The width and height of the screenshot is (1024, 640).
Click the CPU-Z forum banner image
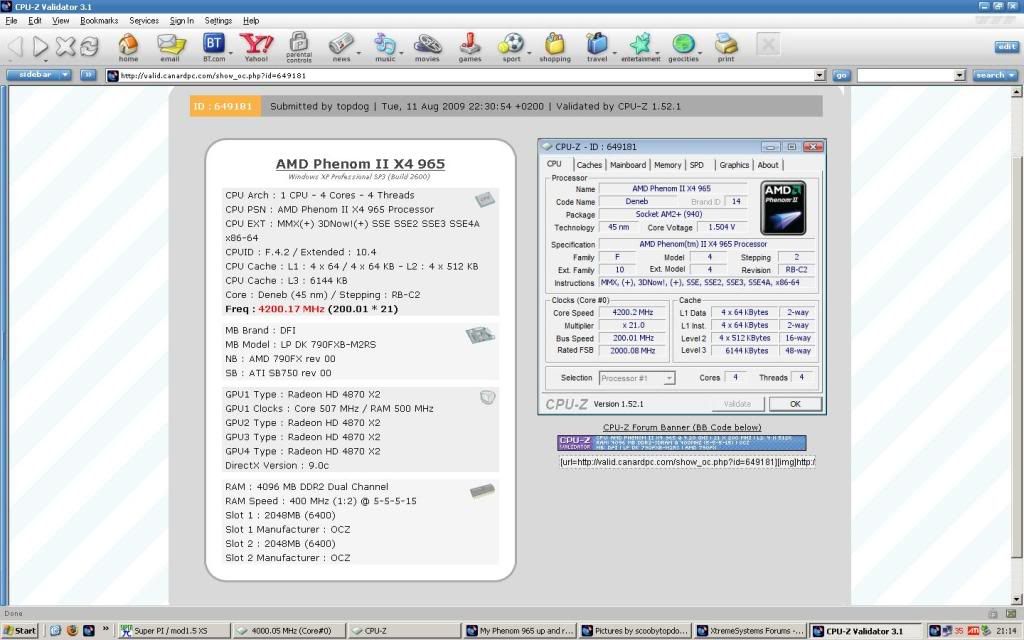[x=682, y=443]
